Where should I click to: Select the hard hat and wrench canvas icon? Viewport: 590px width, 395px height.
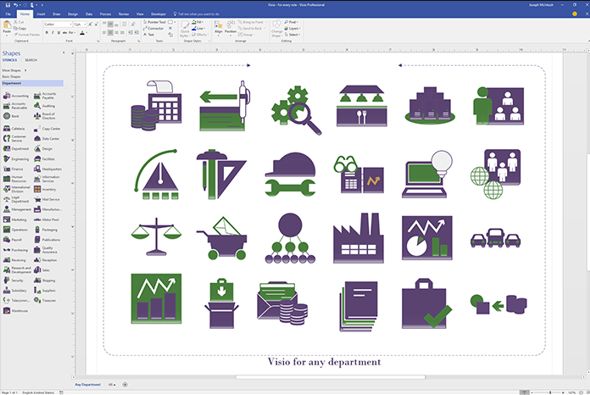pyautogui.click(x=290, y=174)
